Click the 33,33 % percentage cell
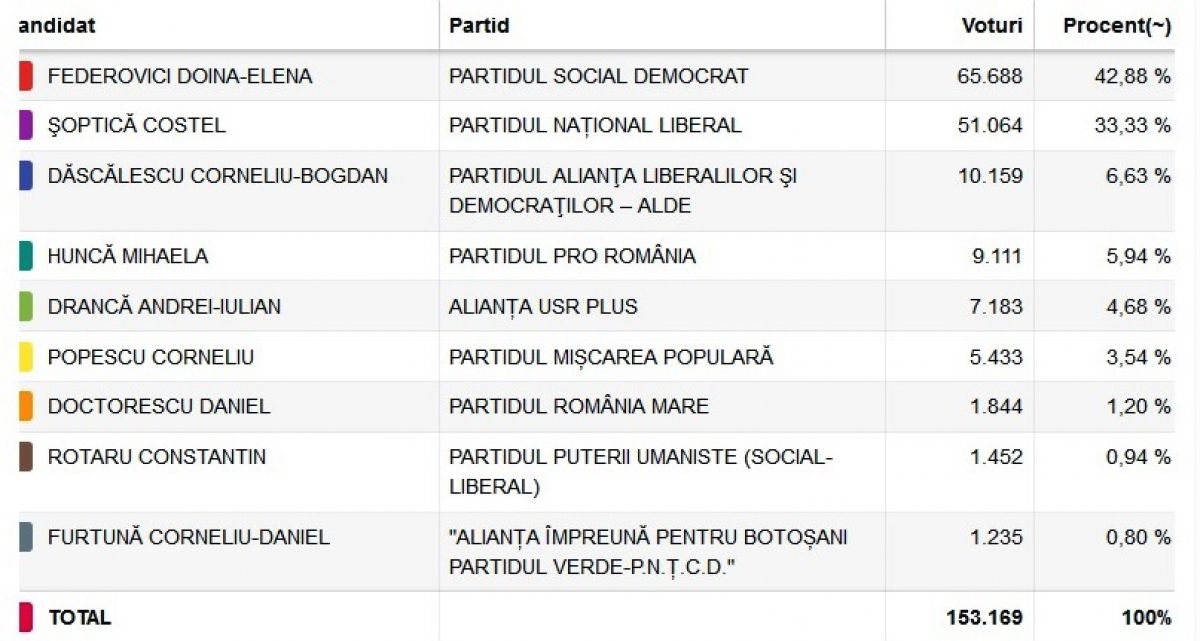1200x641 pixels. tap(1131, 126)
